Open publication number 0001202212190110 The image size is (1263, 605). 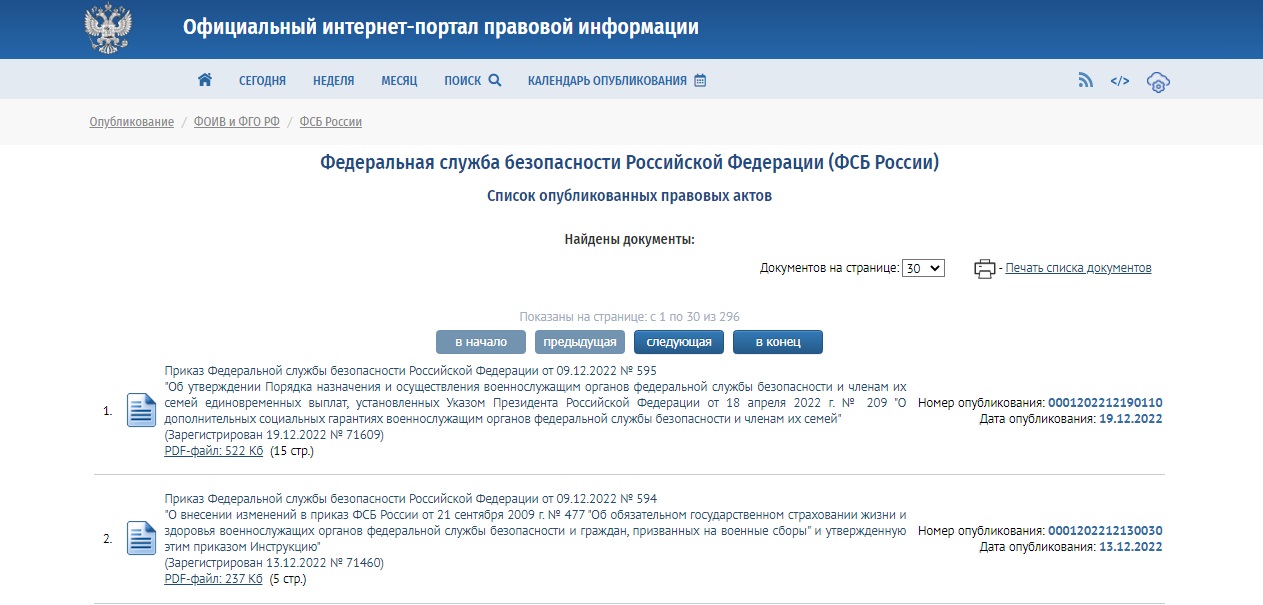(x=1105, y=403)
